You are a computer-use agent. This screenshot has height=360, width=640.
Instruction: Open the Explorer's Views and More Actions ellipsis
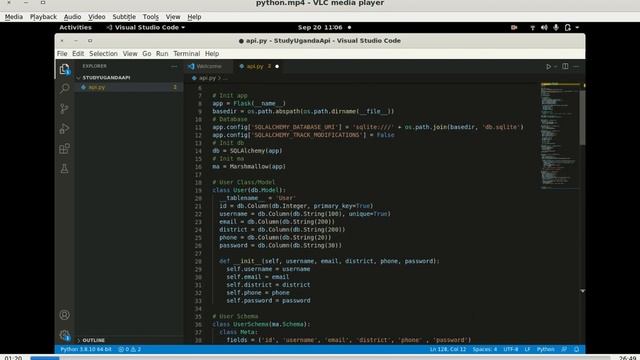(x=174, y=66)
